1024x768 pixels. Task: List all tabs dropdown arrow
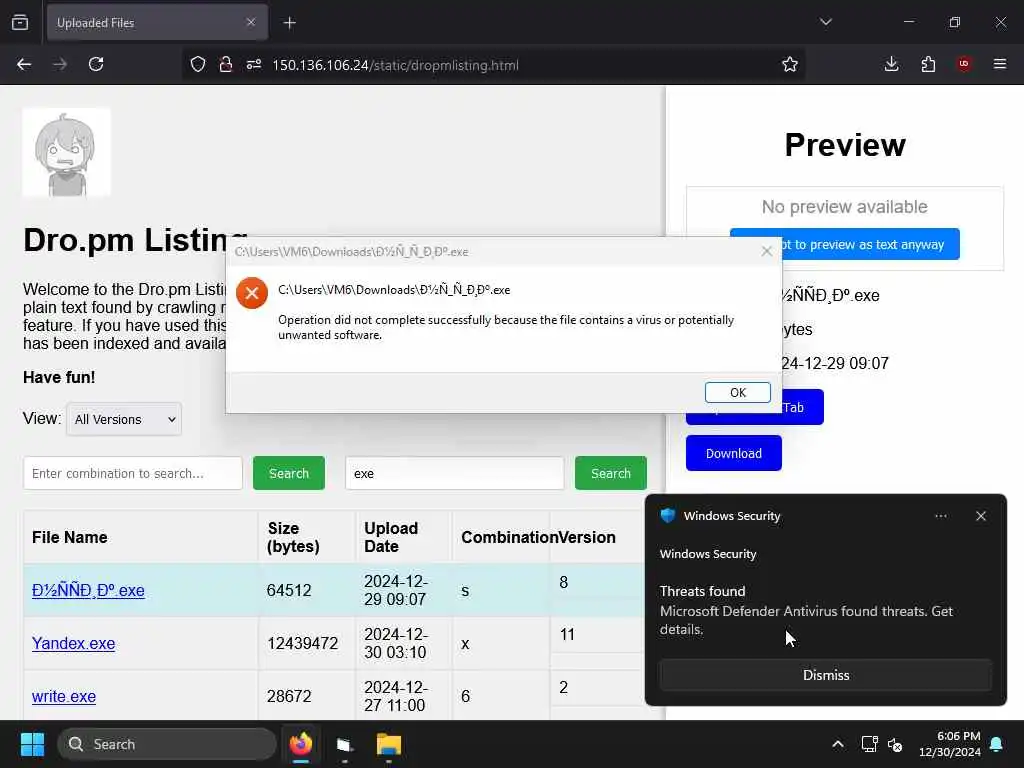pyautogui.click(x=826, y=22)
